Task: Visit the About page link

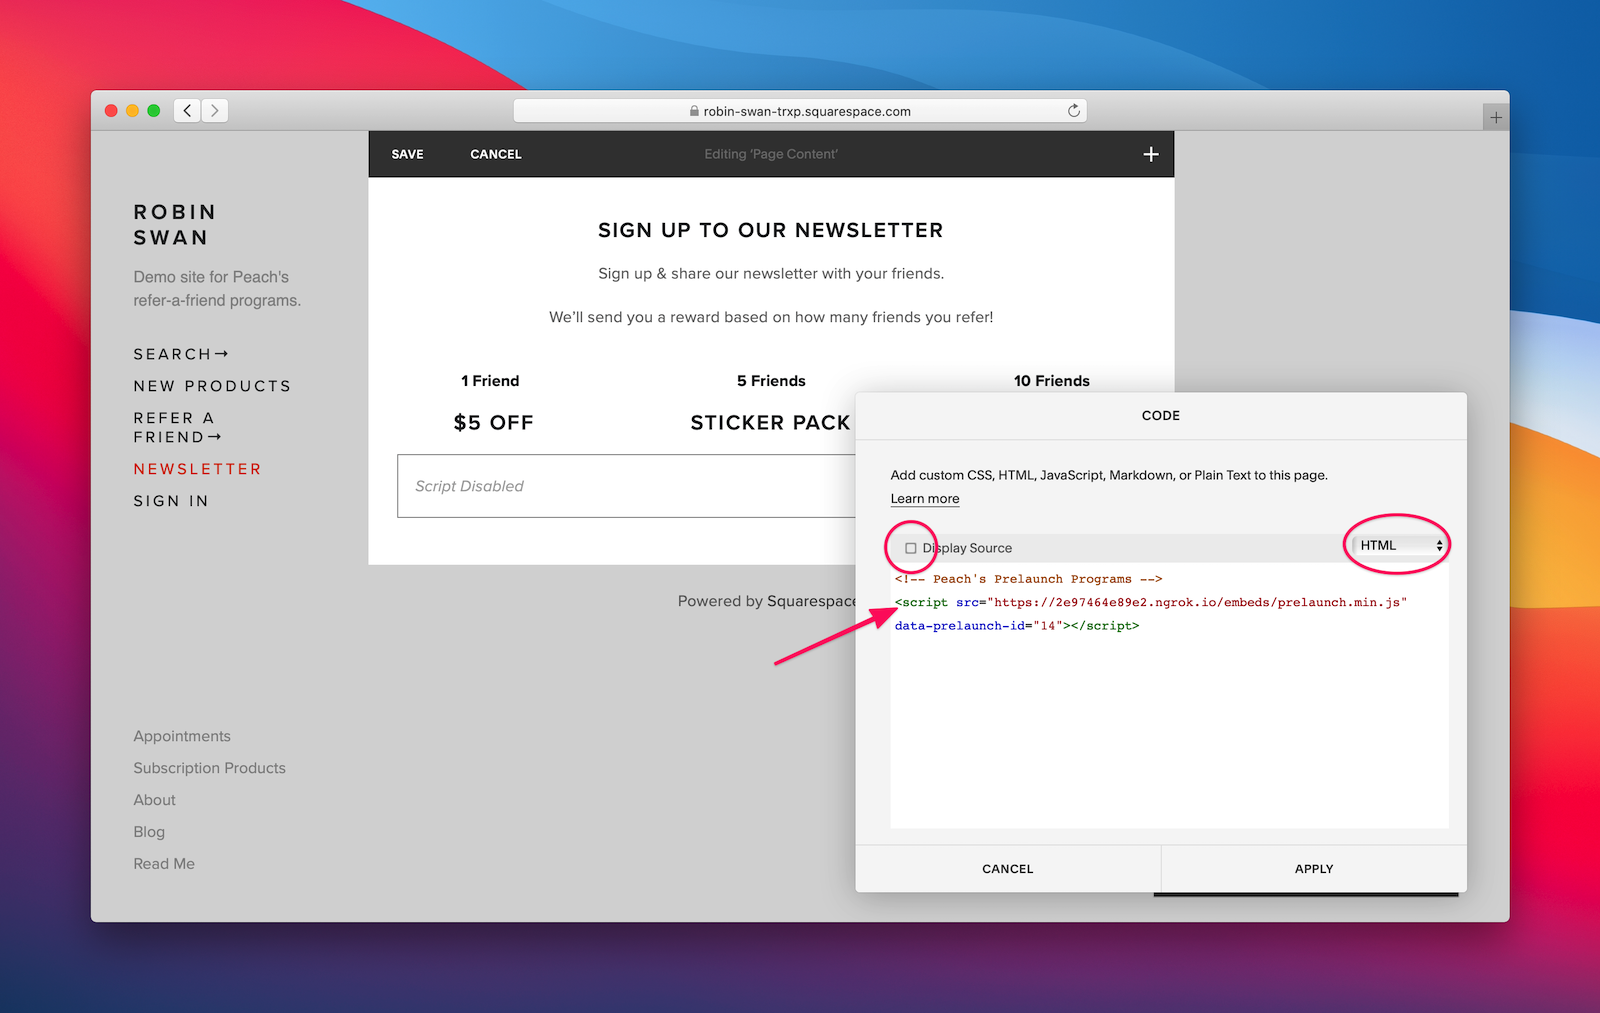Action: [154, 800]
